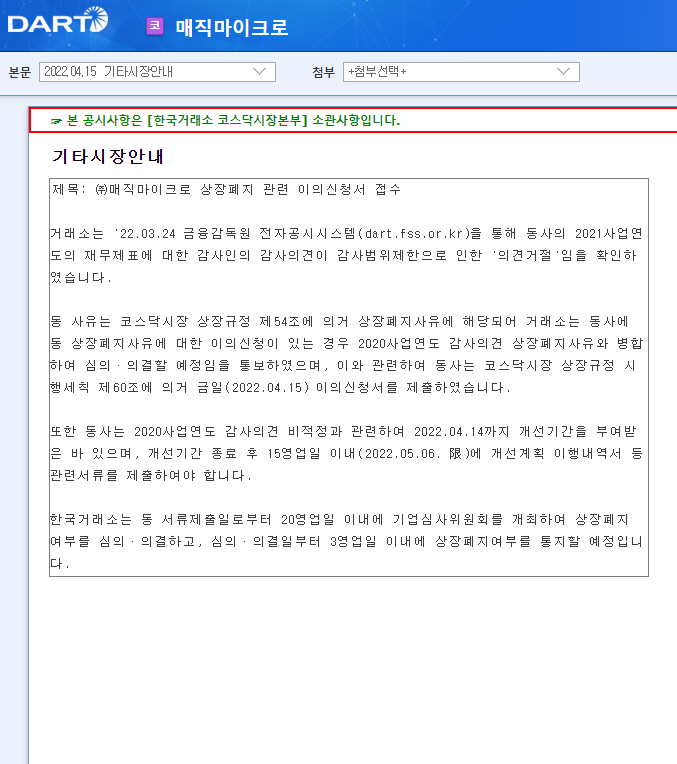Image resolution: width=677 pixels, height=764 pixels.
Task: Click the pointing hand icon in notice
Action: (x=57, y=121)
